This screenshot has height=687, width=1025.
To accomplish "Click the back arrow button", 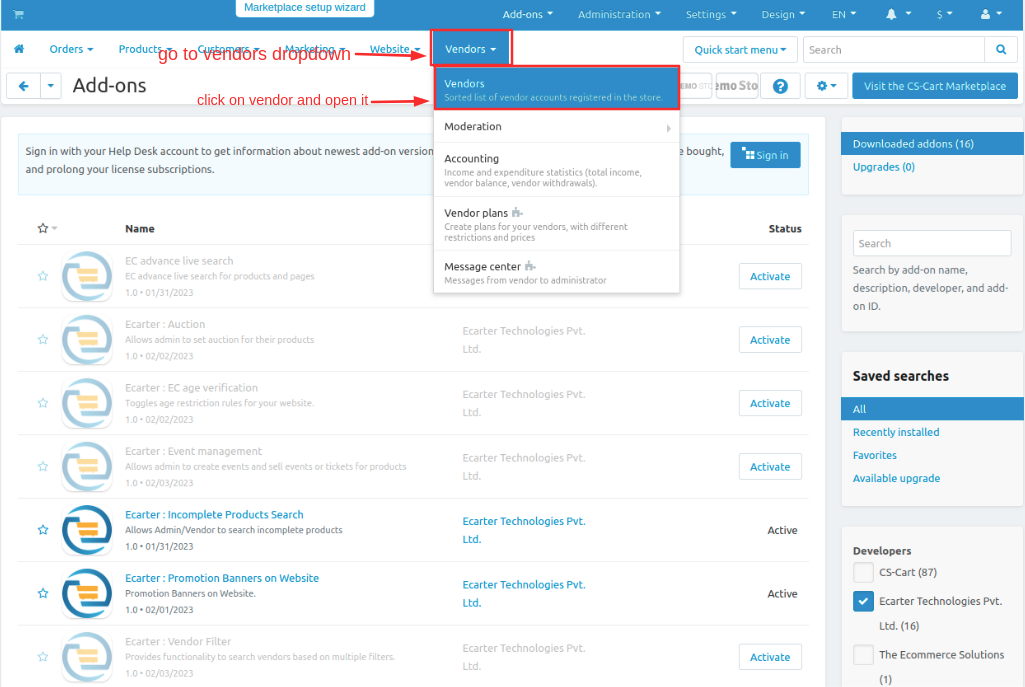I will tap(24, 86).
